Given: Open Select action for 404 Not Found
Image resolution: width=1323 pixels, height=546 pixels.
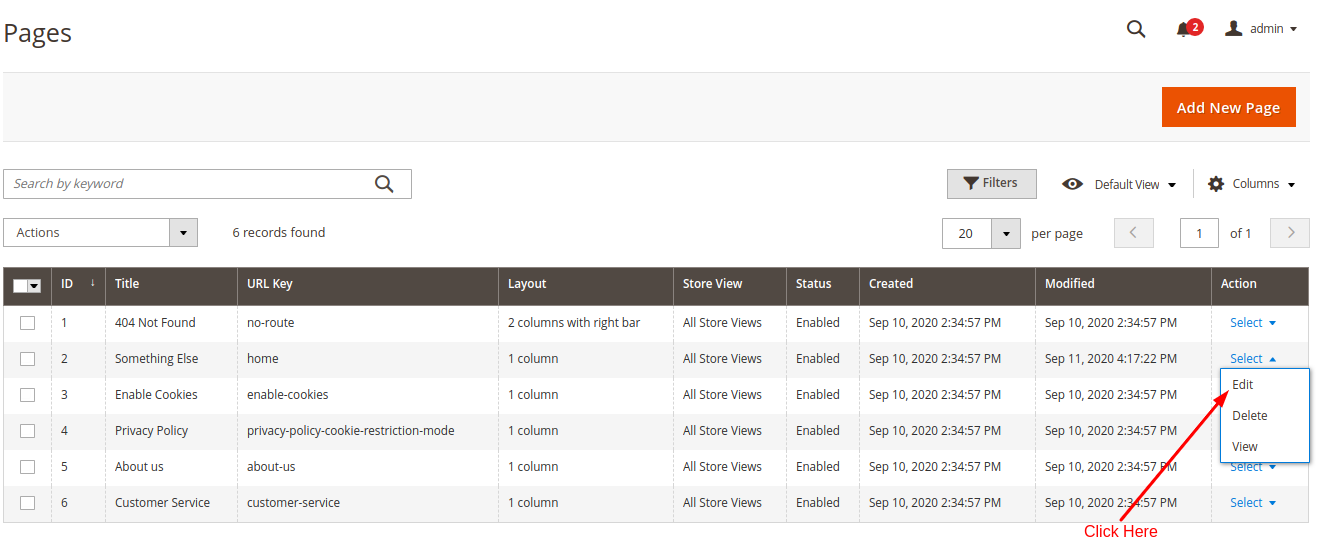Looking at the screenshot, I should pyautogui.click(x=1253, y=323).
